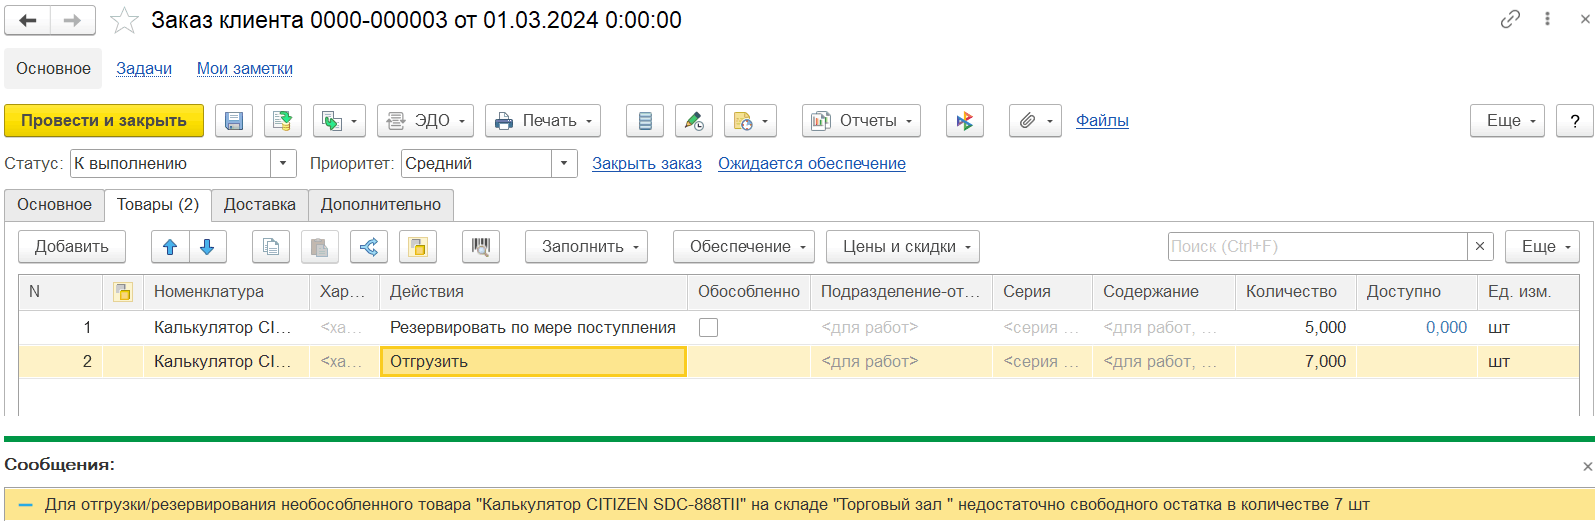Image resolution: width=1595 pixels, height=521 pixels.
Task: Add order to favorites with star
Action: (x=124, y=21)
